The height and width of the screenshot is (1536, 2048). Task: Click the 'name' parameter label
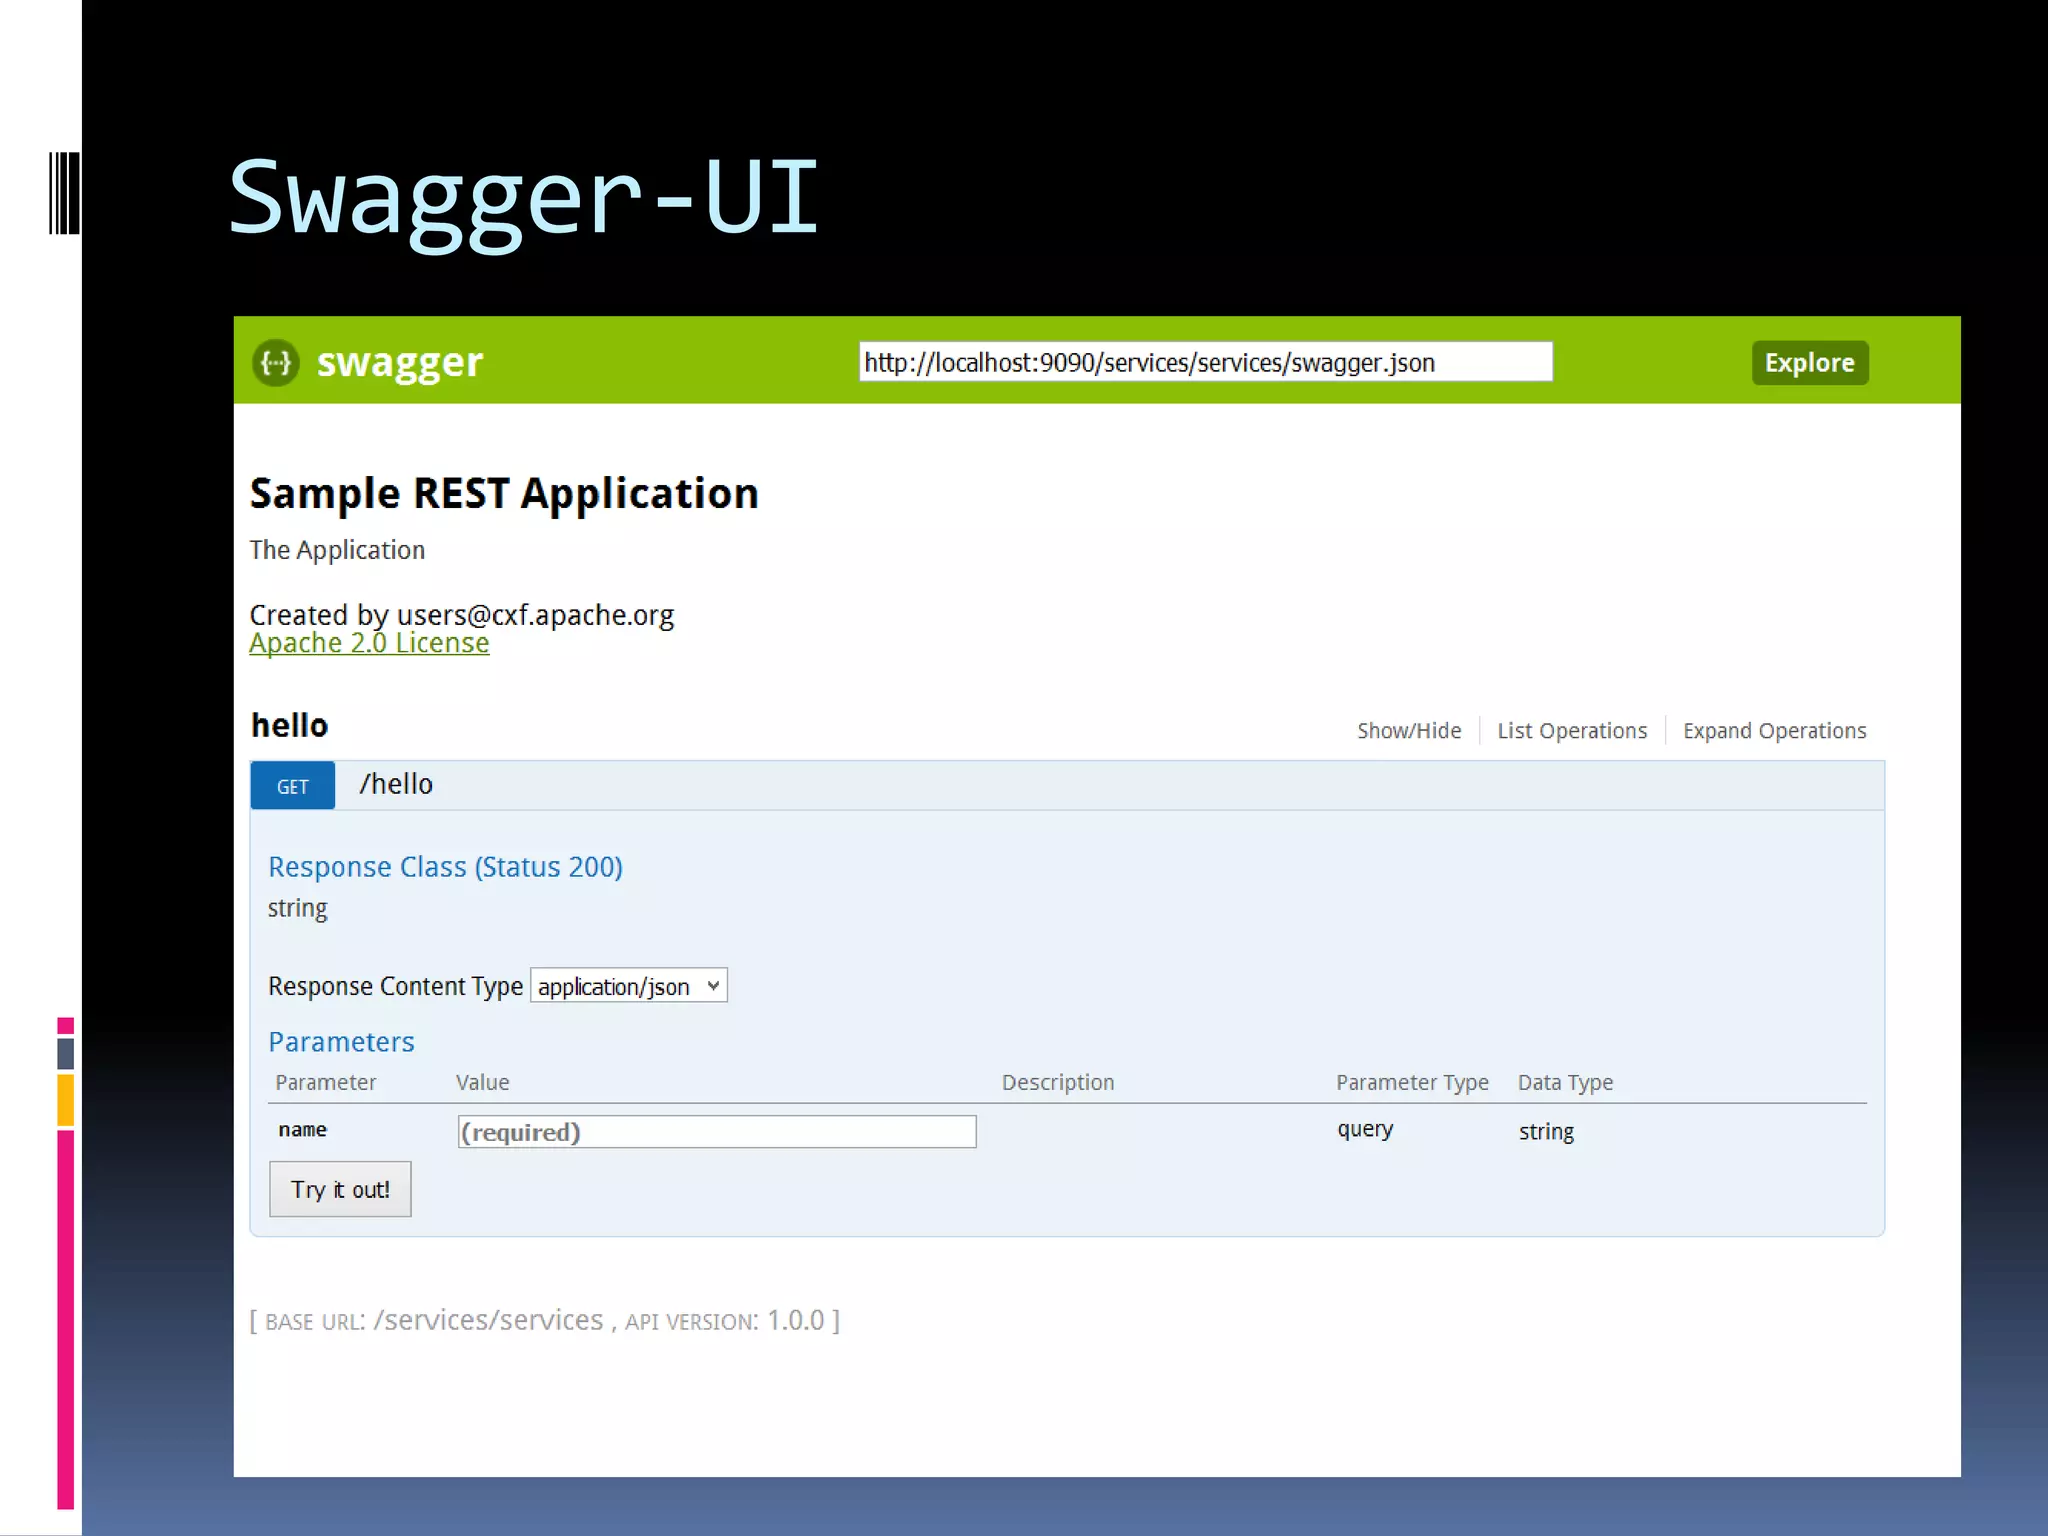tap(303, 1130)
